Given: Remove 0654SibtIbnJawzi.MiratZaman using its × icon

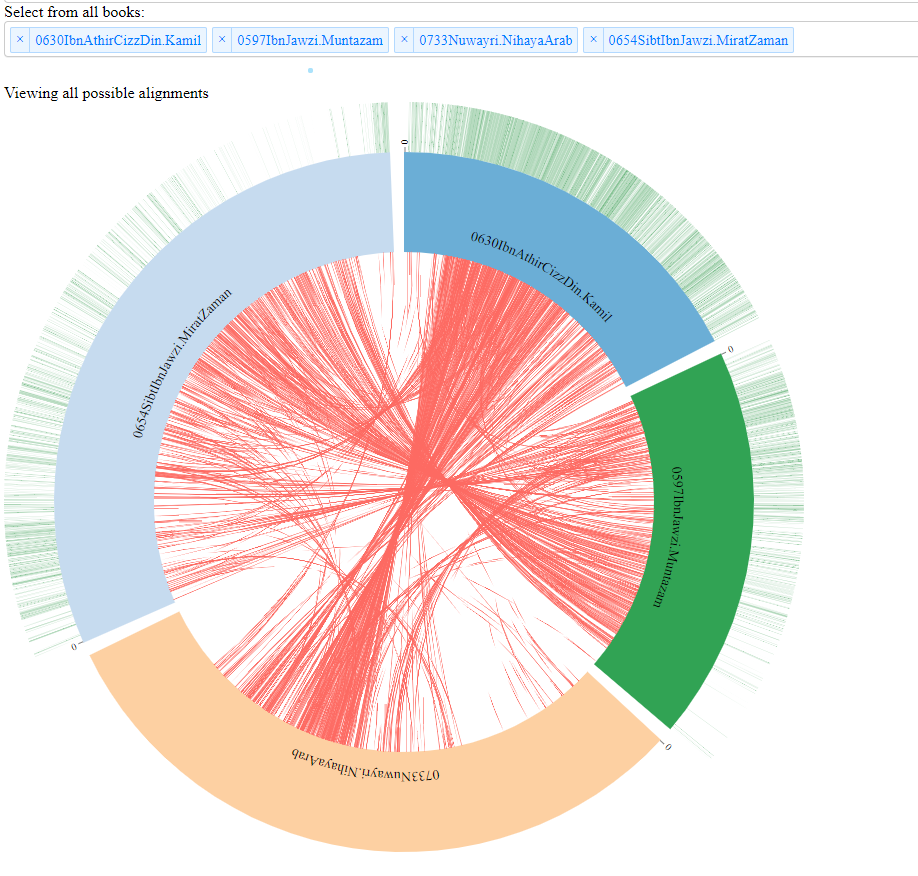Looking at the screenshot, I should (592, 40).
